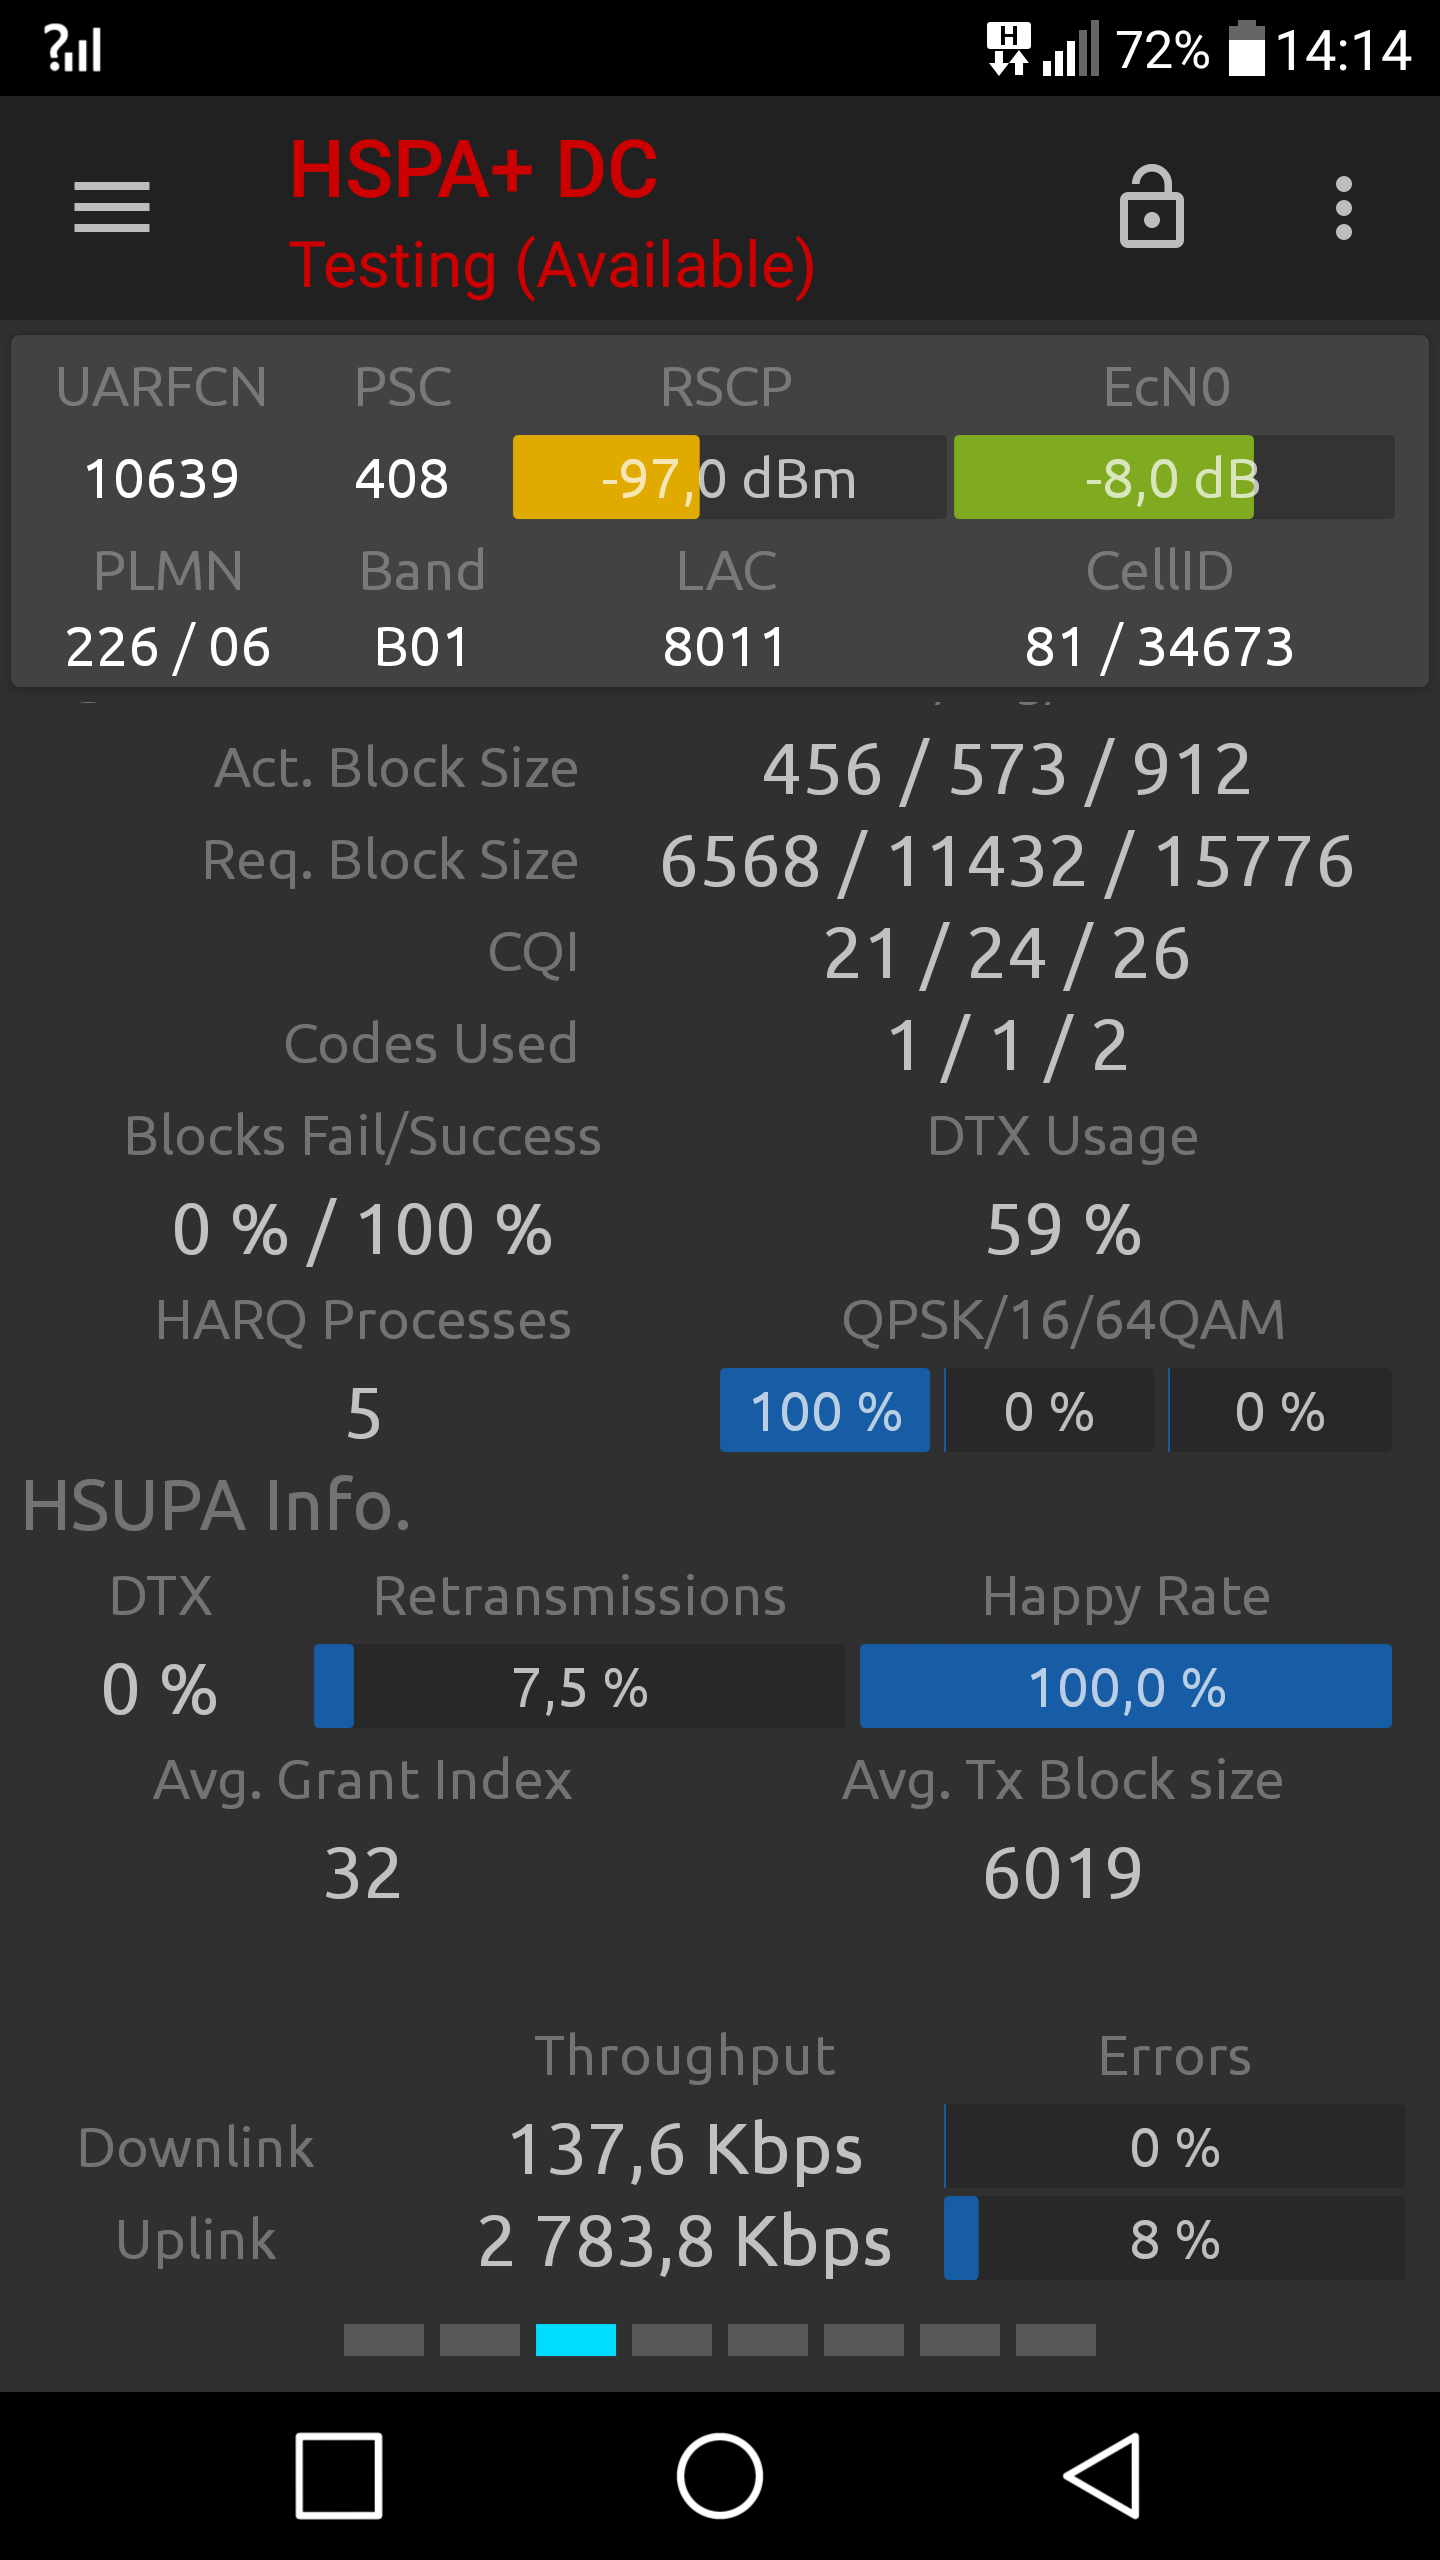Tap the CellID value 81 / 34673
The image size is (1440, 2560).
pos(1159,646)
